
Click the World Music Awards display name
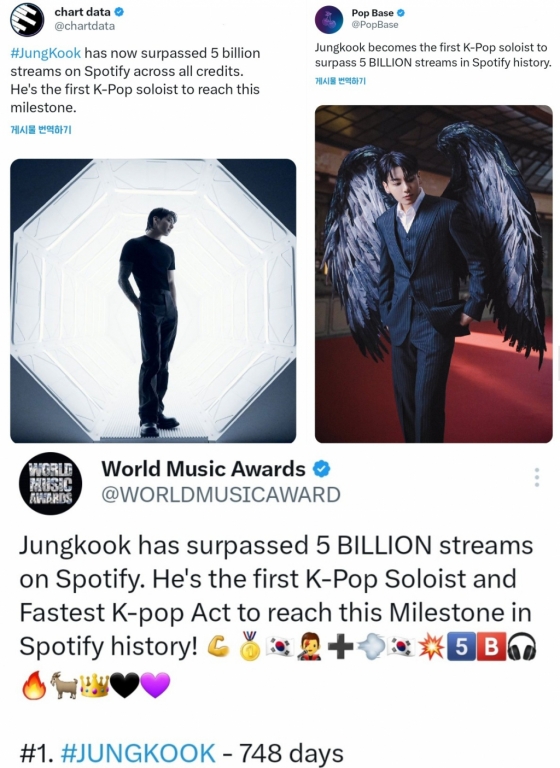[203, 469]
